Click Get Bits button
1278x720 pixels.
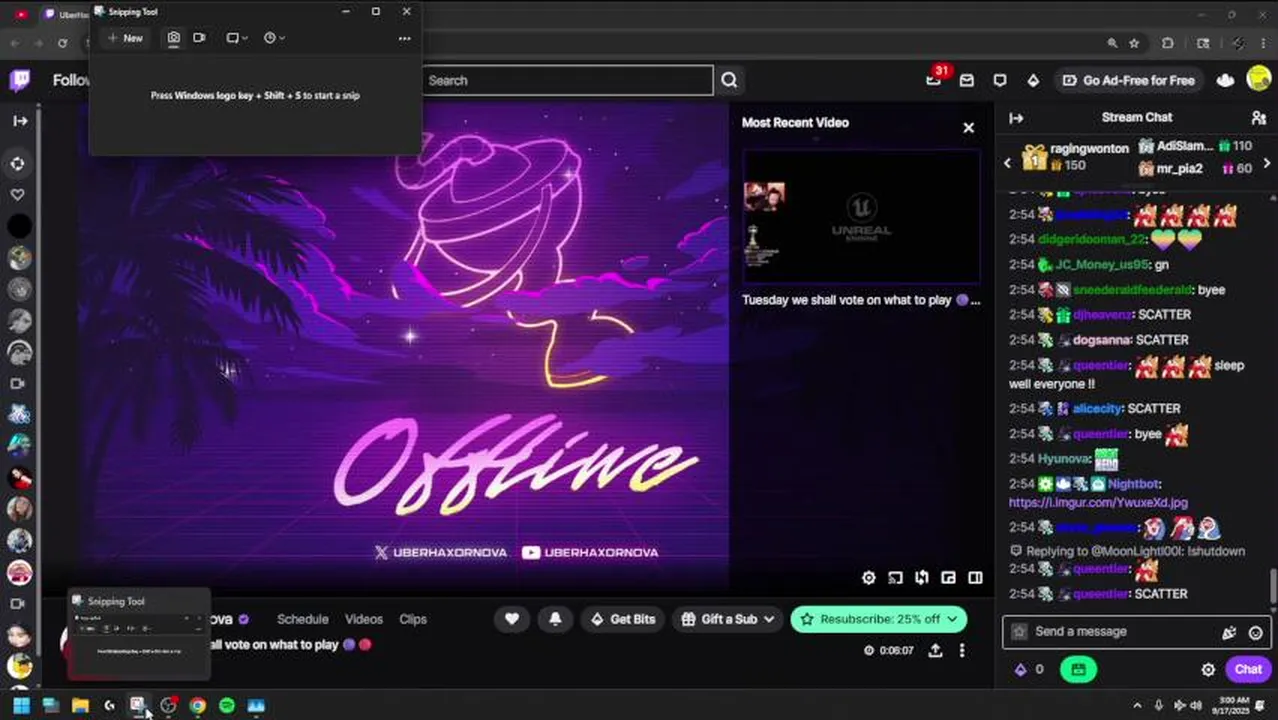click(622, 619)
